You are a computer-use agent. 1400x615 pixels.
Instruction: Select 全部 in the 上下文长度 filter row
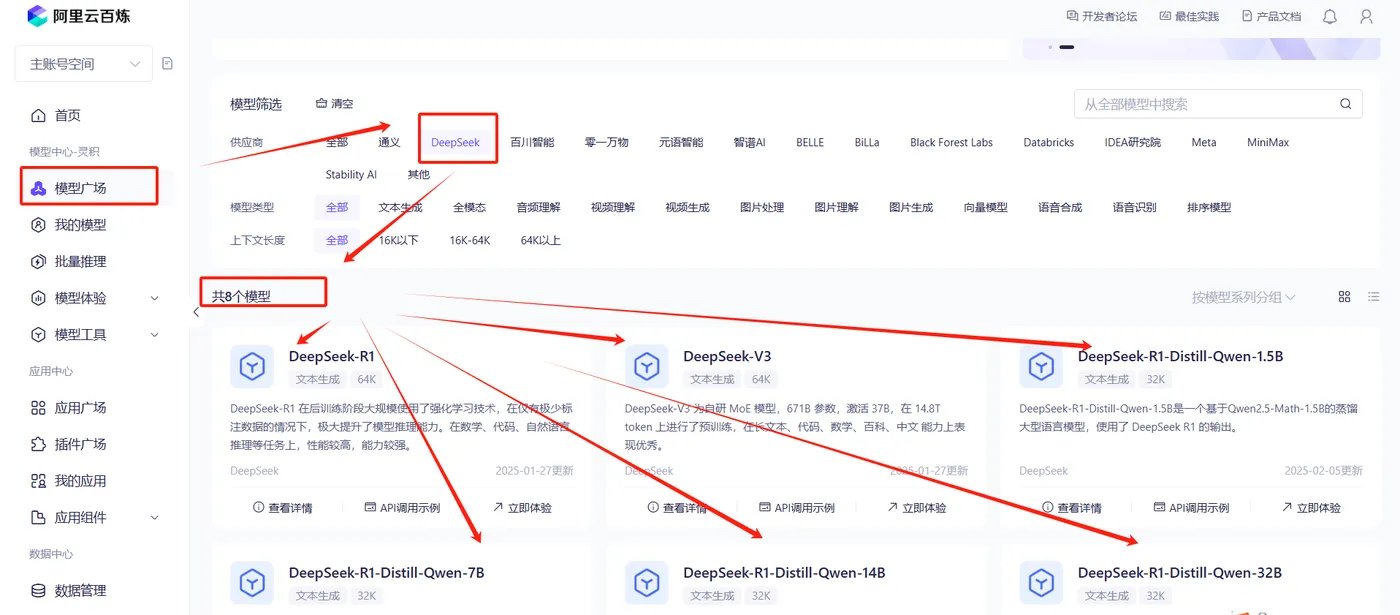[337, 240]
